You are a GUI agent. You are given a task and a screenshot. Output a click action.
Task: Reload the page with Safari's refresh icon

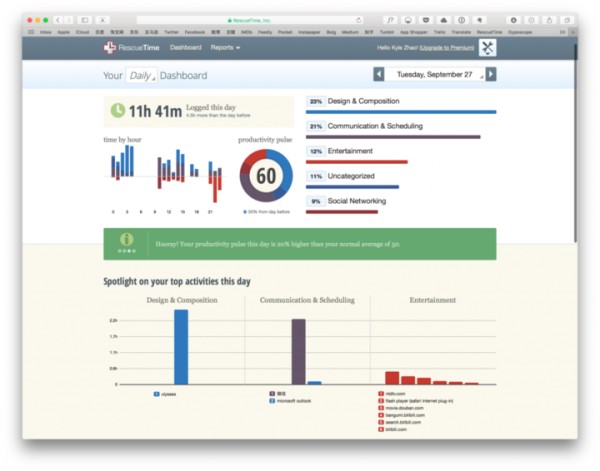tap(359, 20)
